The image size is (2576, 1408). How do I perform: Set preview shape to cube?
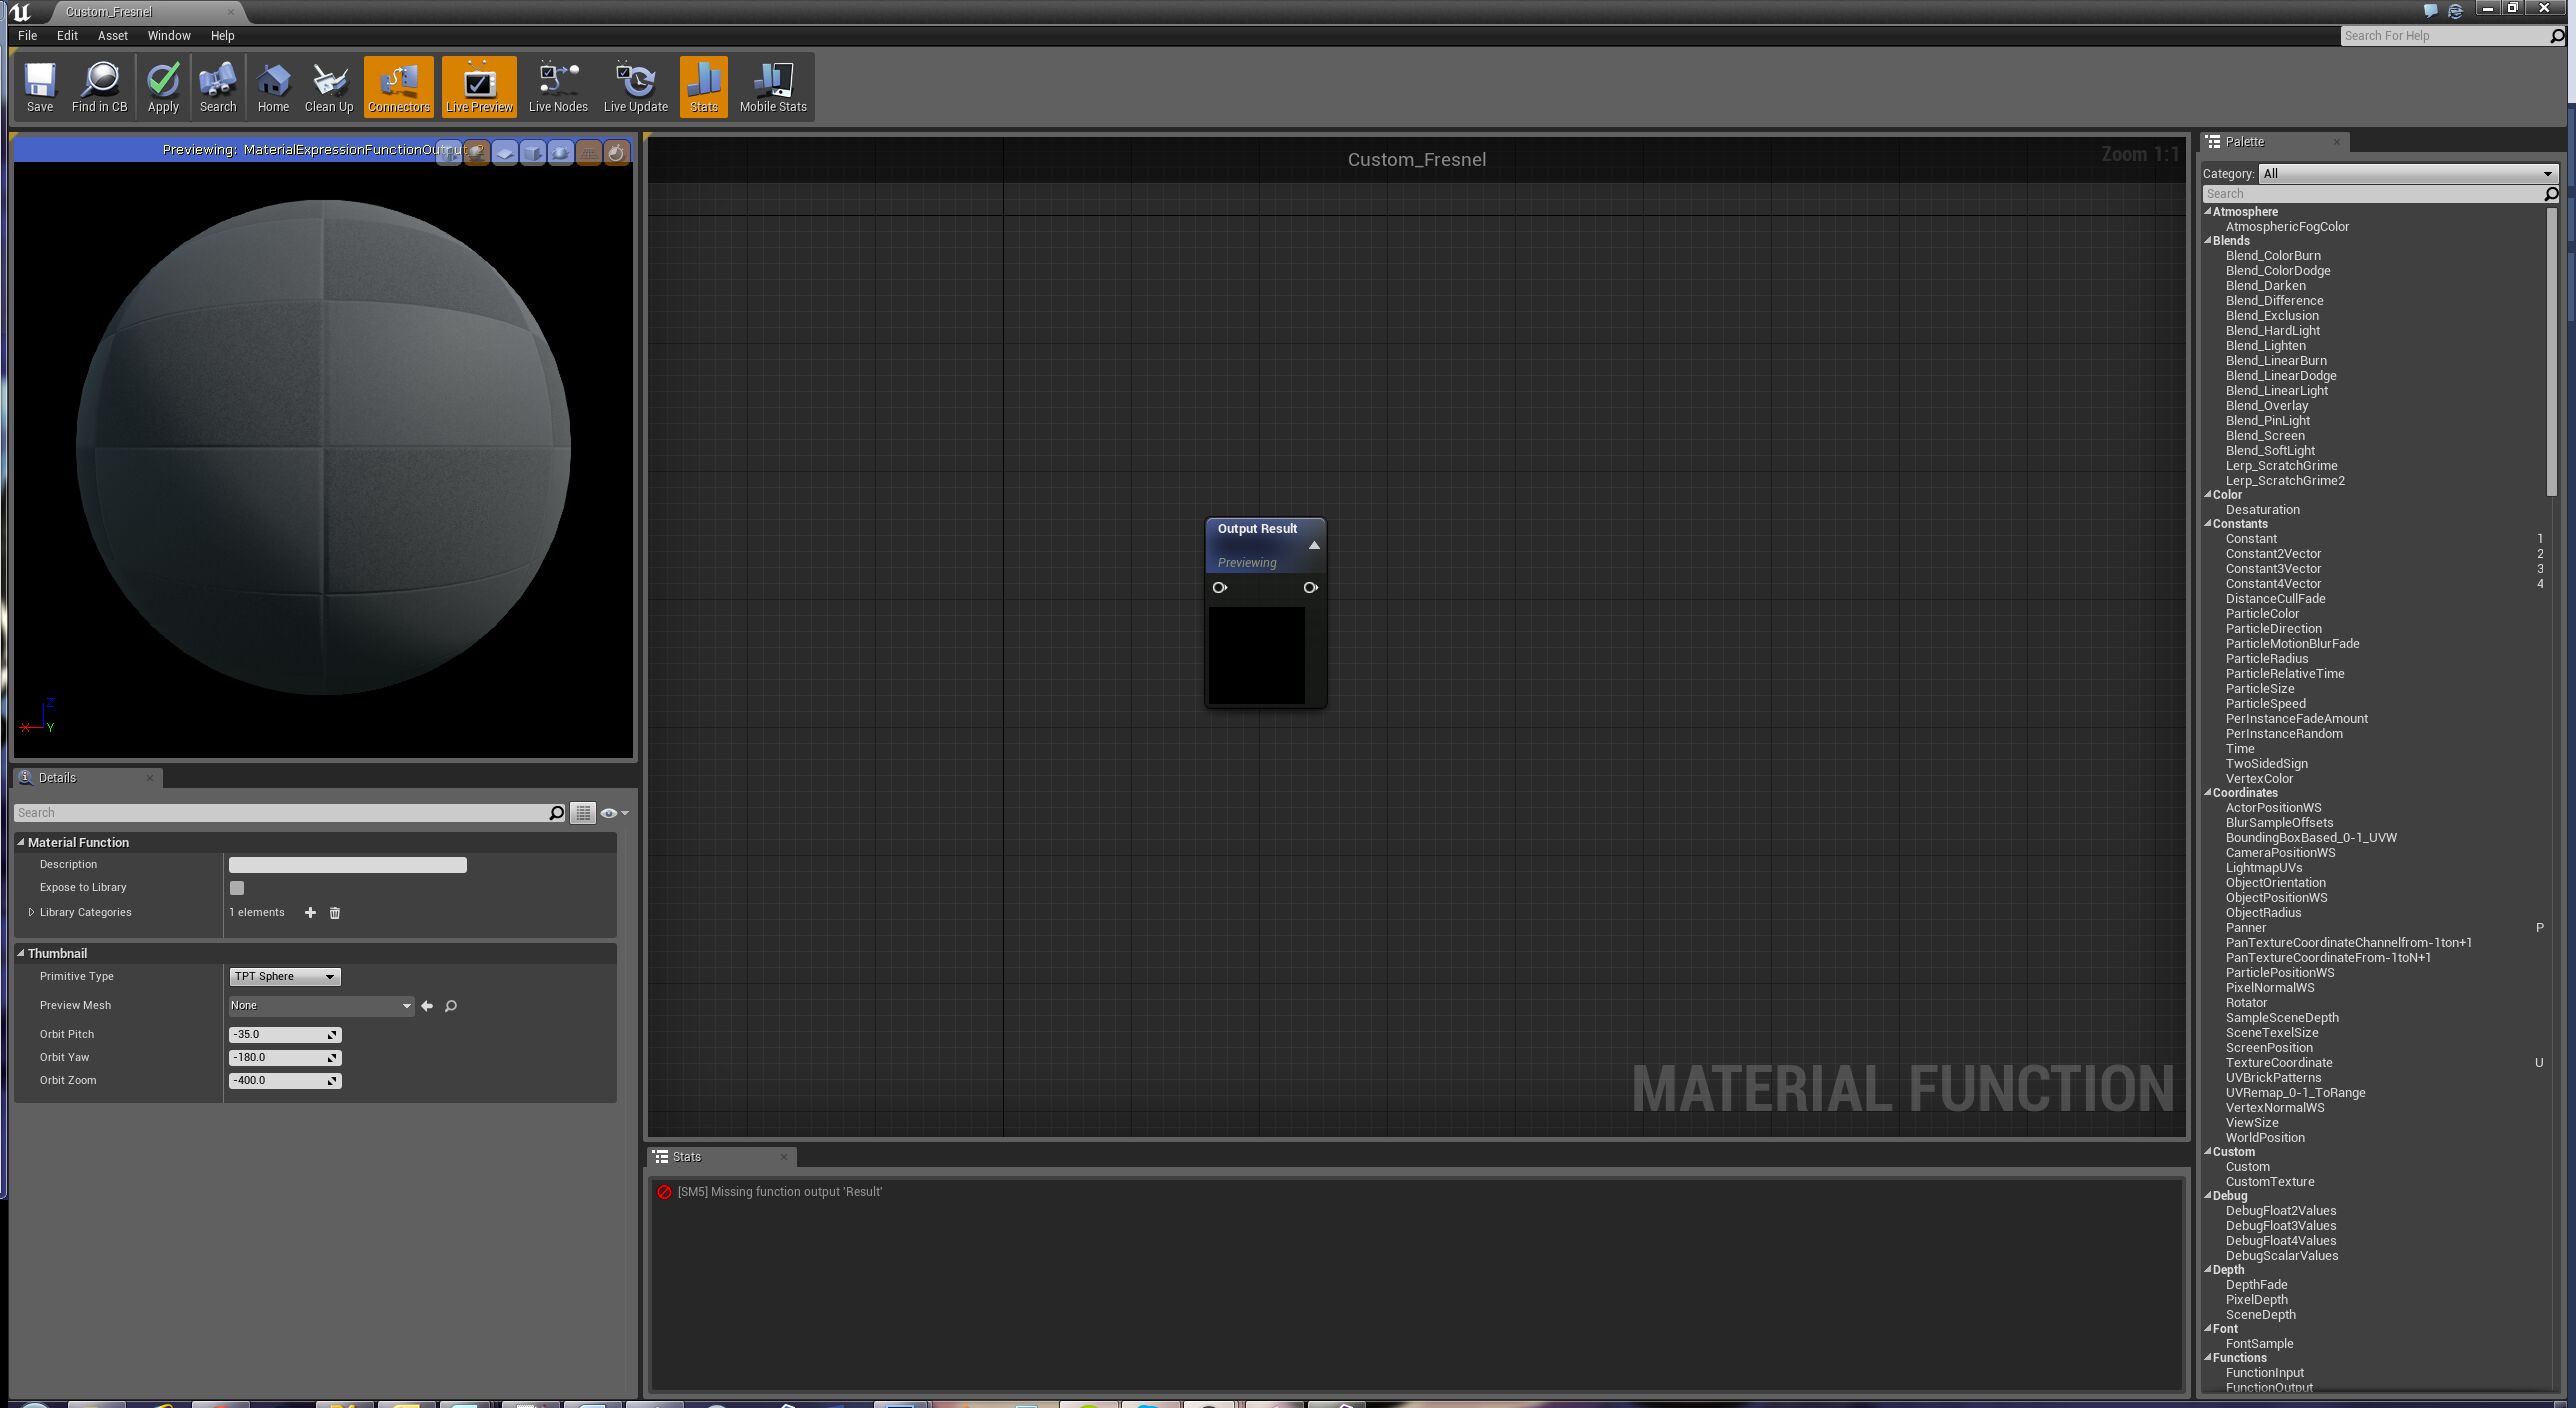[533, 152]
